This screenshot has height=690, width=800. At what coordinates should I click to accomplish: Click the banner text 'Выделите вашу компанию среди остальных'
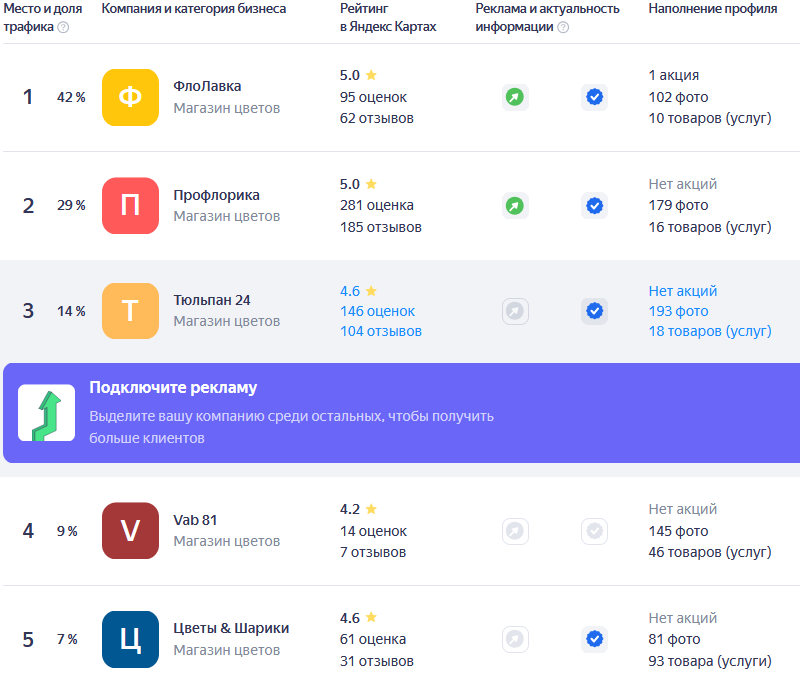tap(237, 416)
